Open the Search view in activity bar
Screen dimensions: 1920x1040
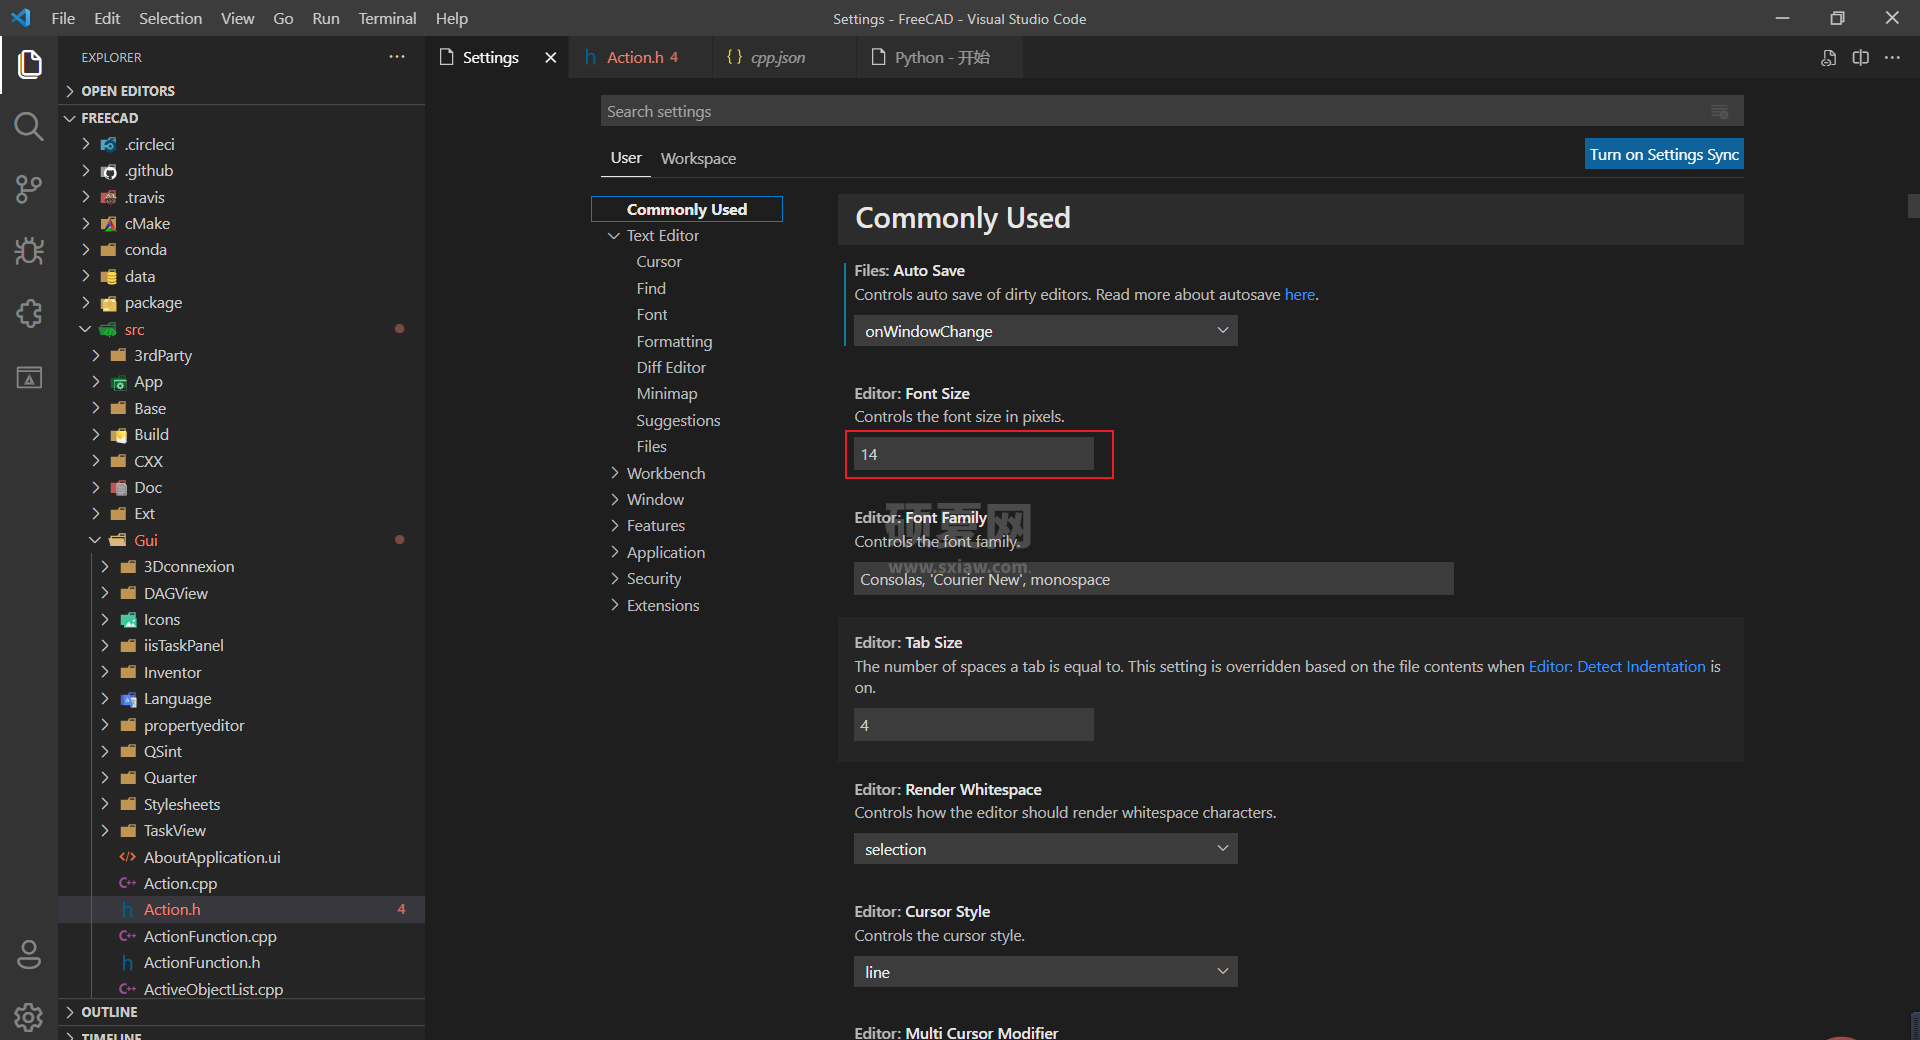point(29,126)
